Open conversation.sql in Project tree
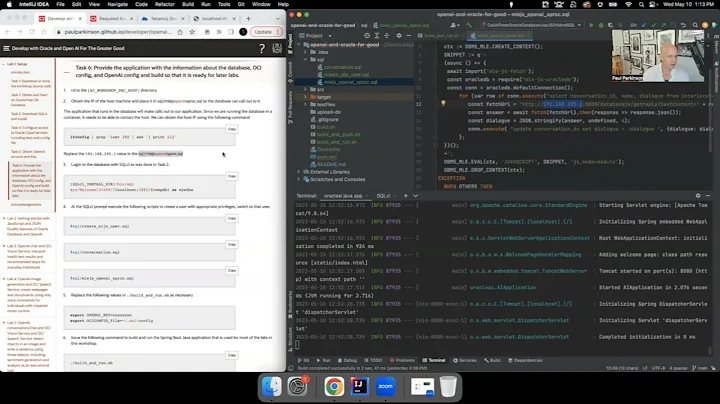Screen dimensions: 720x404 (342, 67)
